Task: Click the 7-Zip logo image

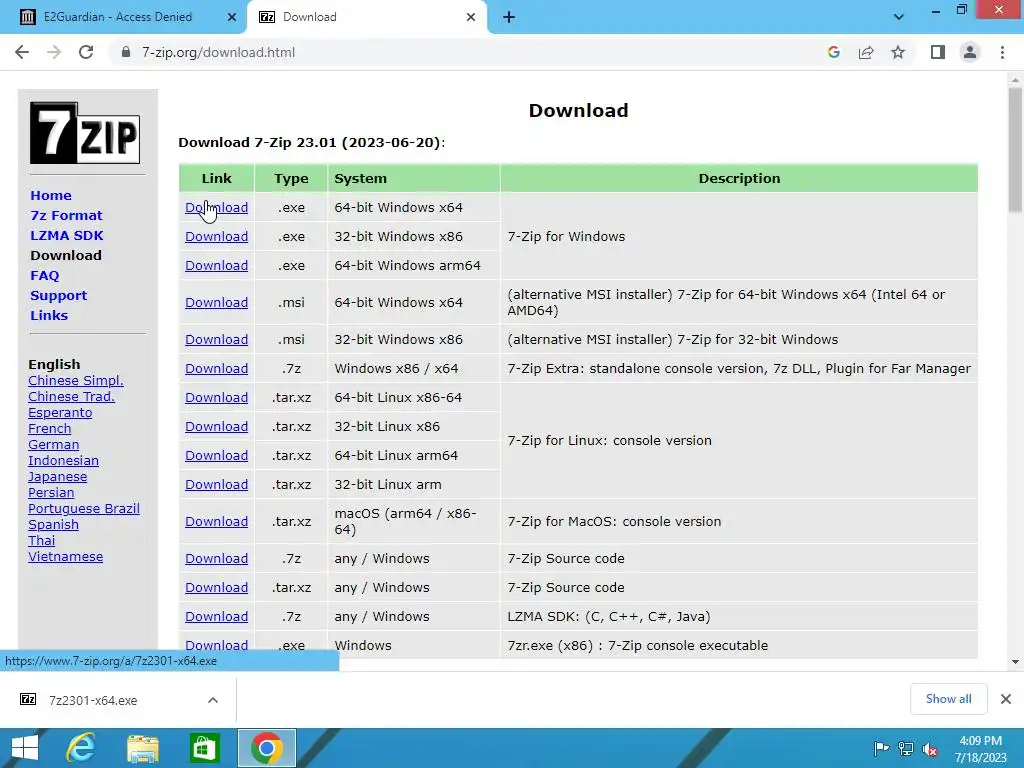Action: [85, 133]
